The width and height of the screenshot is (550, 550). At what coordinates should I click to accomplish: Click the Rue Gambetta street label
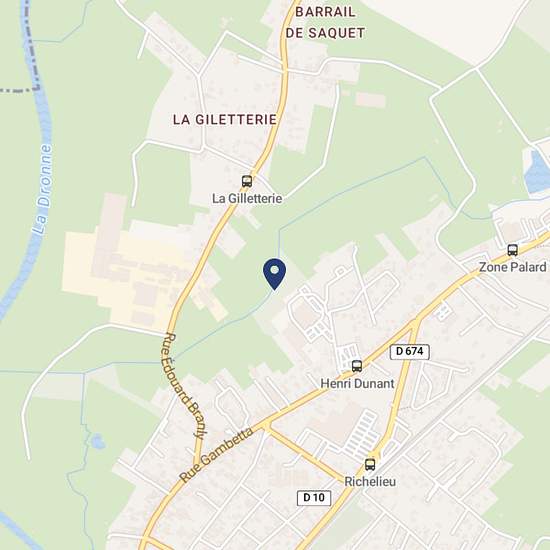pos(216,455)
